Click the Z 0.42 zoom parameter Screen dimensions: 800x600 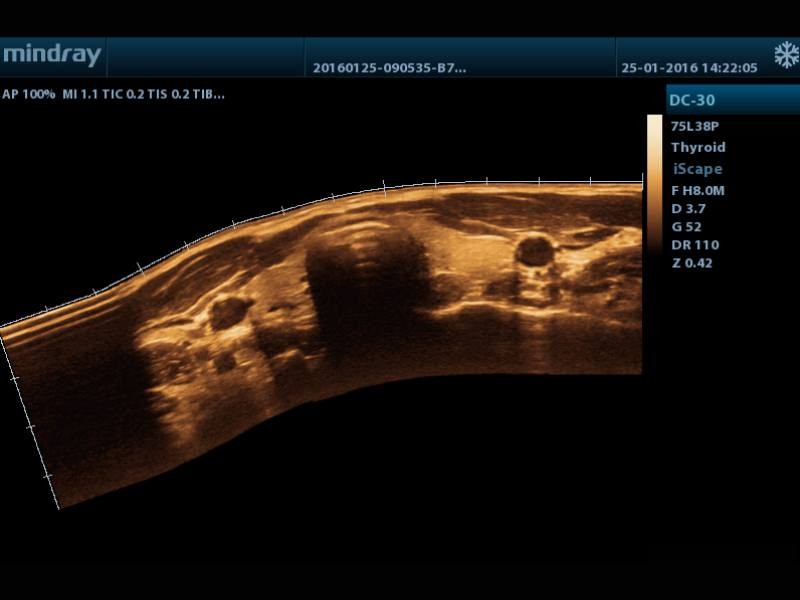tap(692, 263)
